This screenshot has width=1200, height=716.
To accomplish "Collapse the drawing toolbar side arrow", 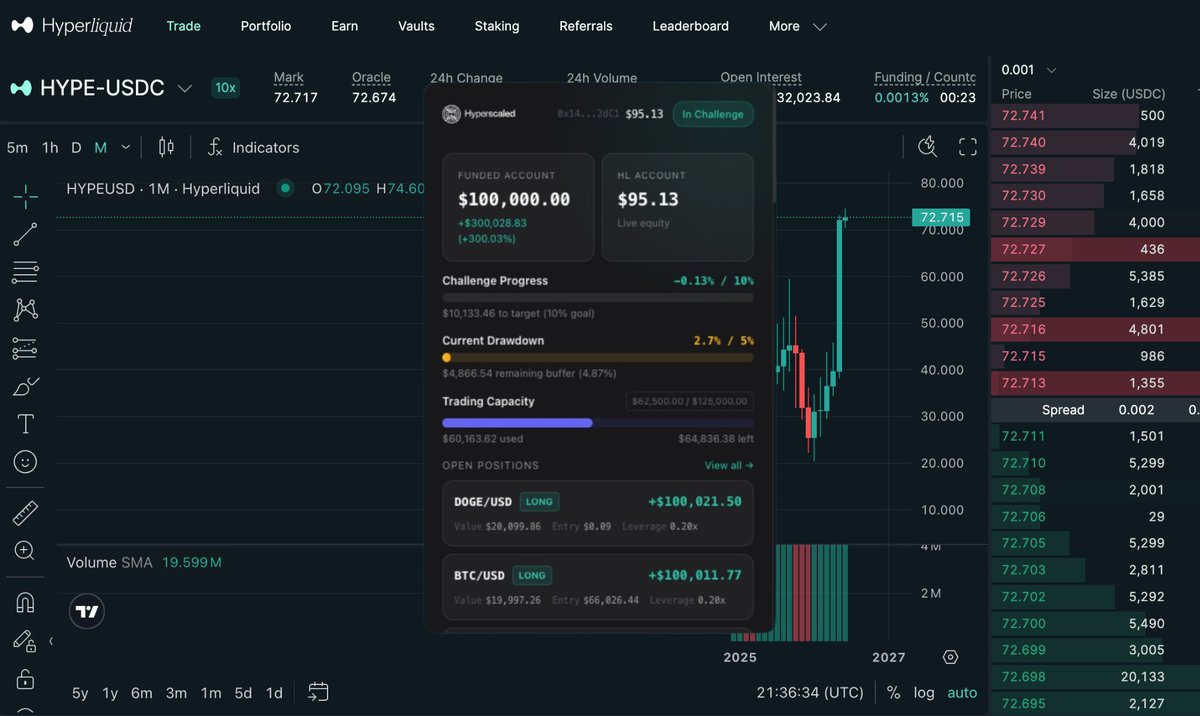I will click(x=51, y=641).
